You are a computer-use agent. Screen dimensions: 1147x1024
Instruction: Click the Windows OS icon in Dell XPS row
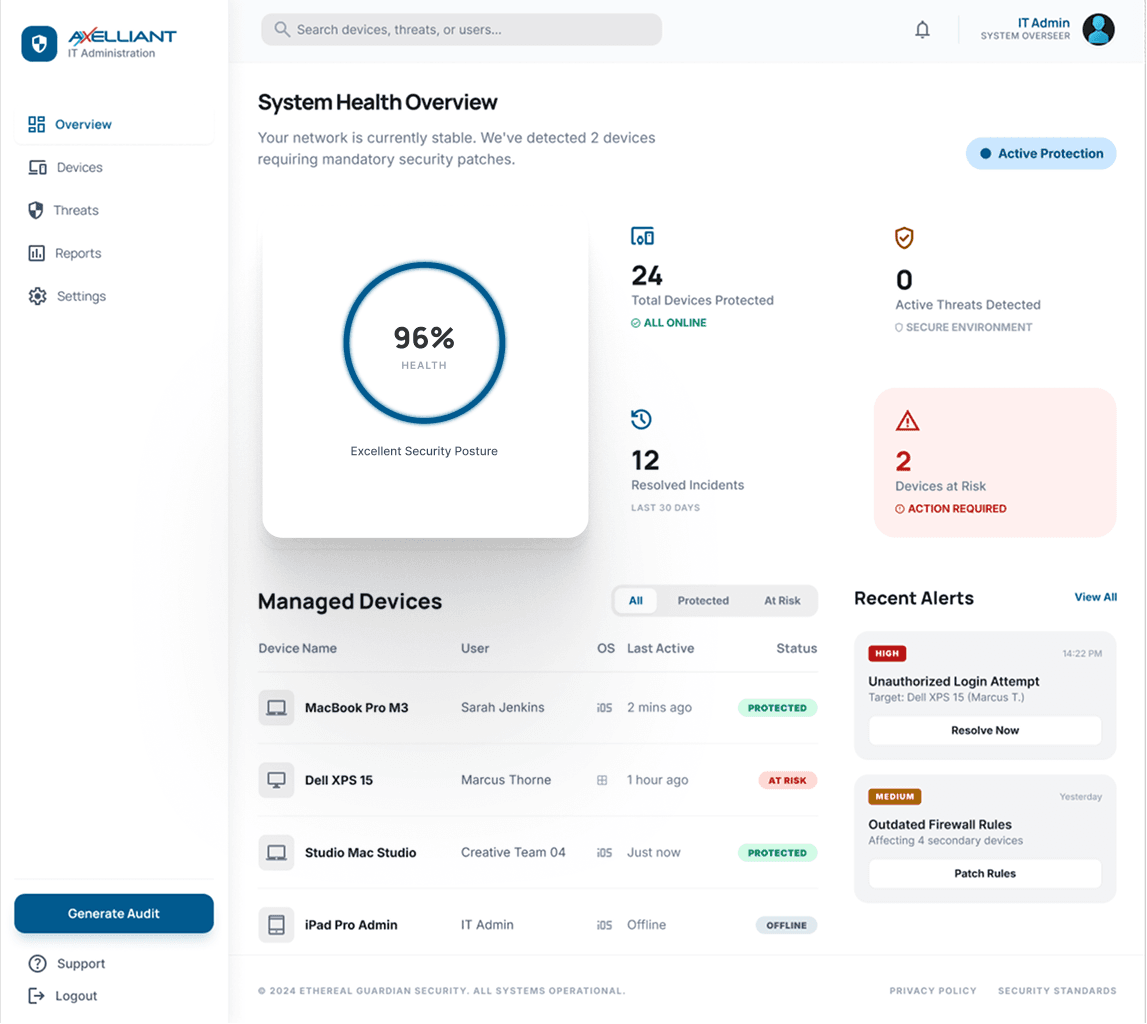[602, 780]
